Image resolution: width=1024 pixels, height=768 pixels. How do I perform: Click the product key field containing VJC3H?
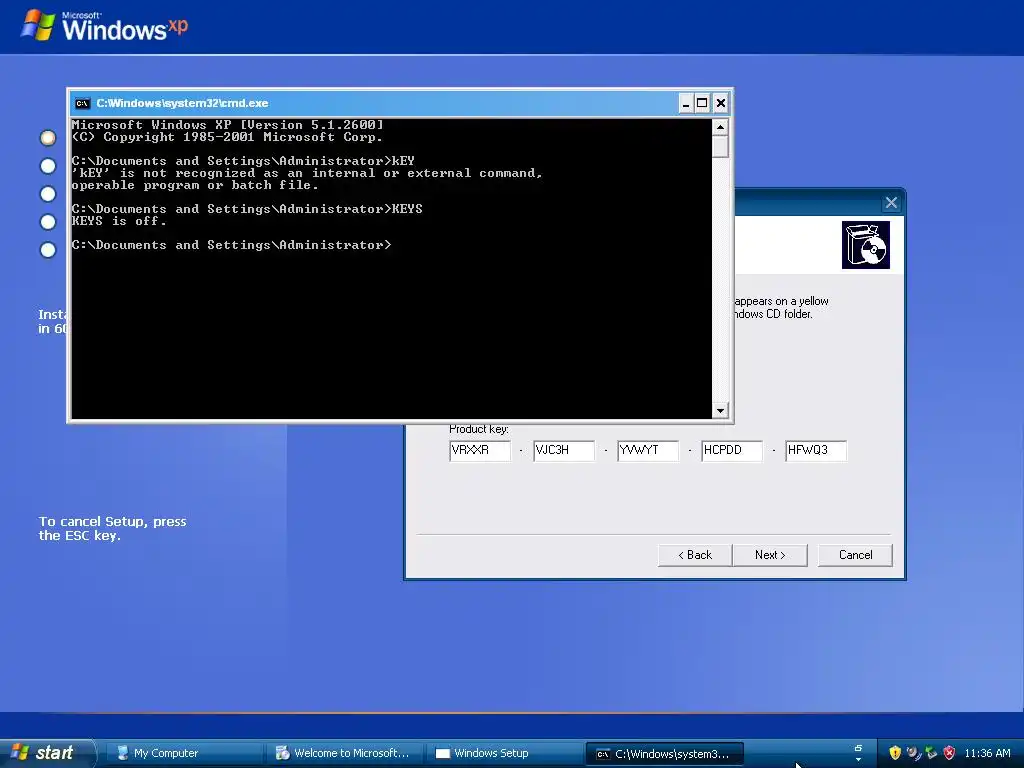[564, 451]
